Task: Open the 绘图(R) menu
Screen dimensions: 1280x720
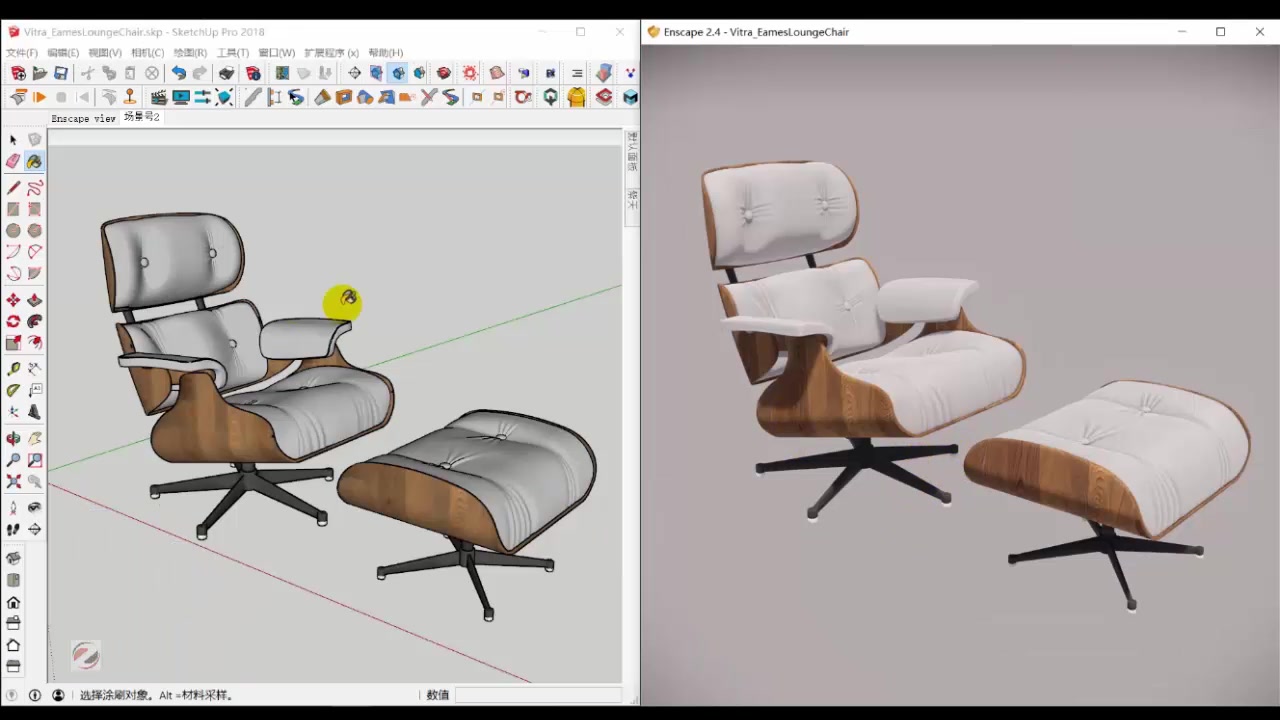Action: point(190,53)
